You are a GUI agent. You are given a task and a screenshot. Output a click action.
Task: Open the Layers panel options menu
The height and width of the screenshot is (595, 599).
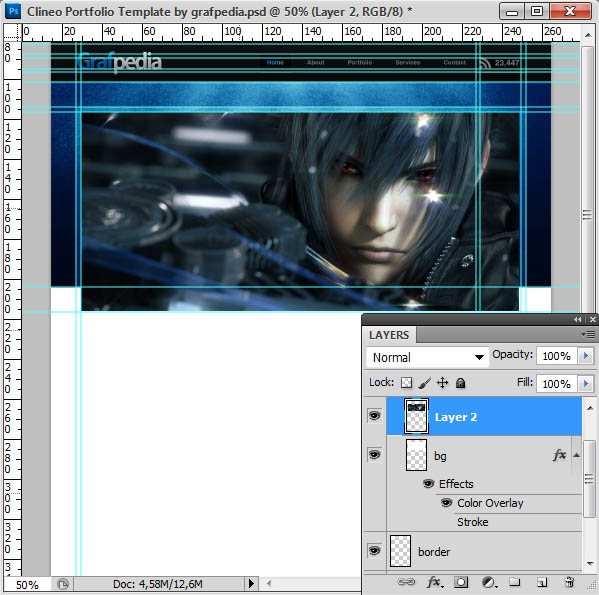tap(589, 335)
